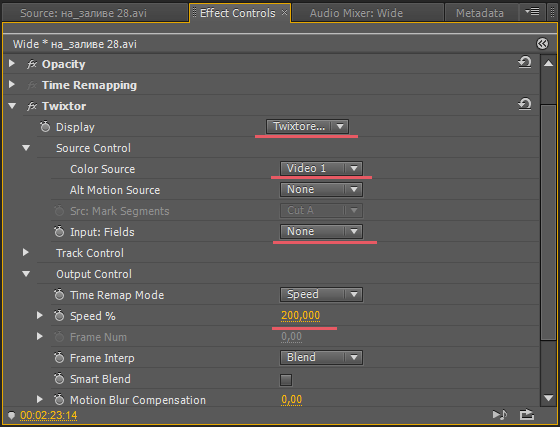Toggle Twixtor fx effect on/off
Image resolution: width=560 pixels, height=427 pixels.
tap(32, 106)
